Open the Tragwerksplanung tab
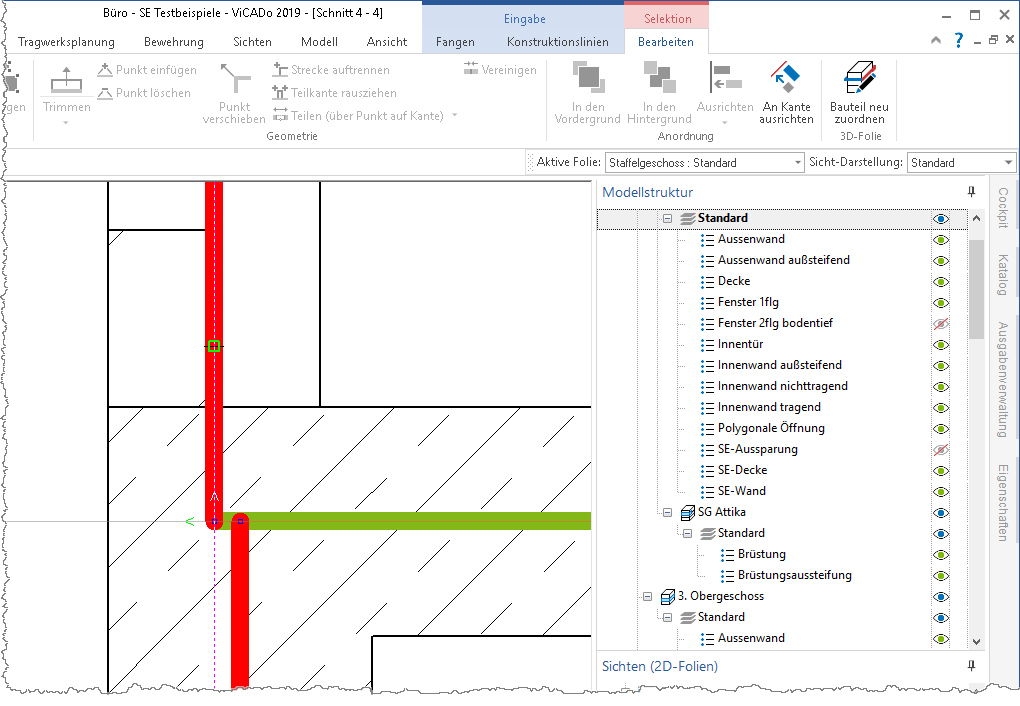Image resolution: width=1020 pixels, height=706 pixels. click(66, 42)
